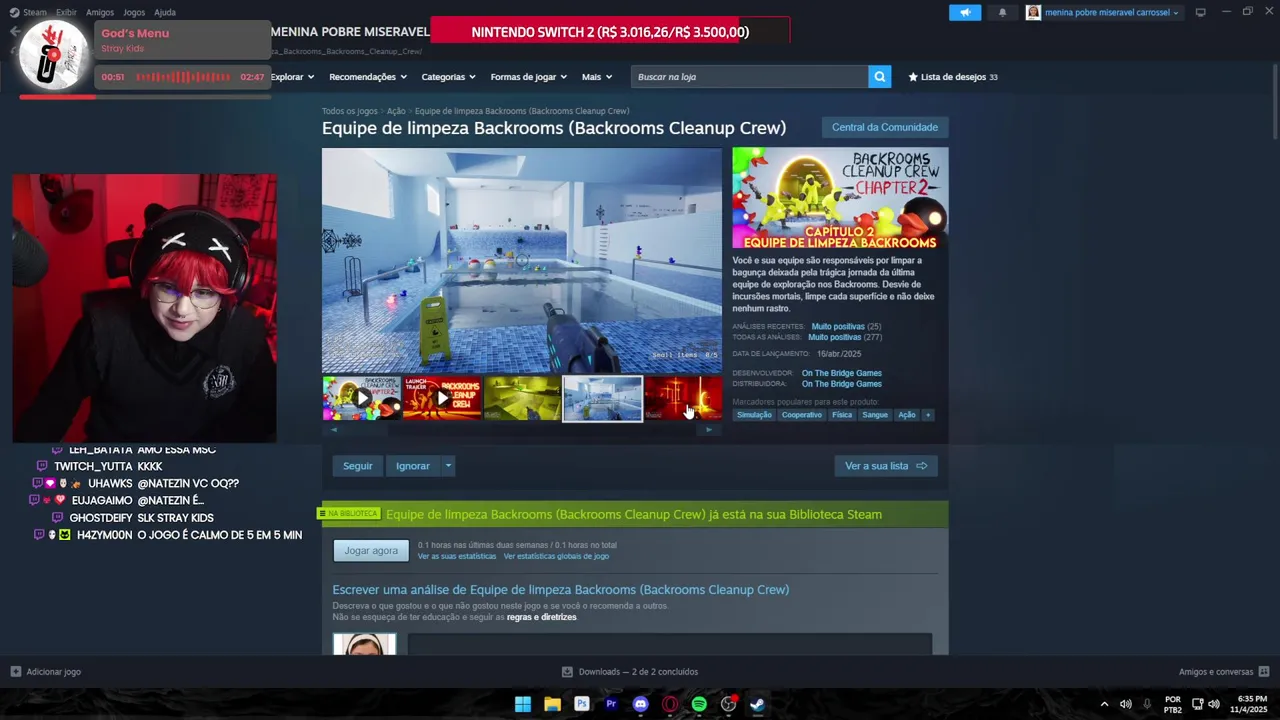Select the Ação tag

(x=906, y=415)
